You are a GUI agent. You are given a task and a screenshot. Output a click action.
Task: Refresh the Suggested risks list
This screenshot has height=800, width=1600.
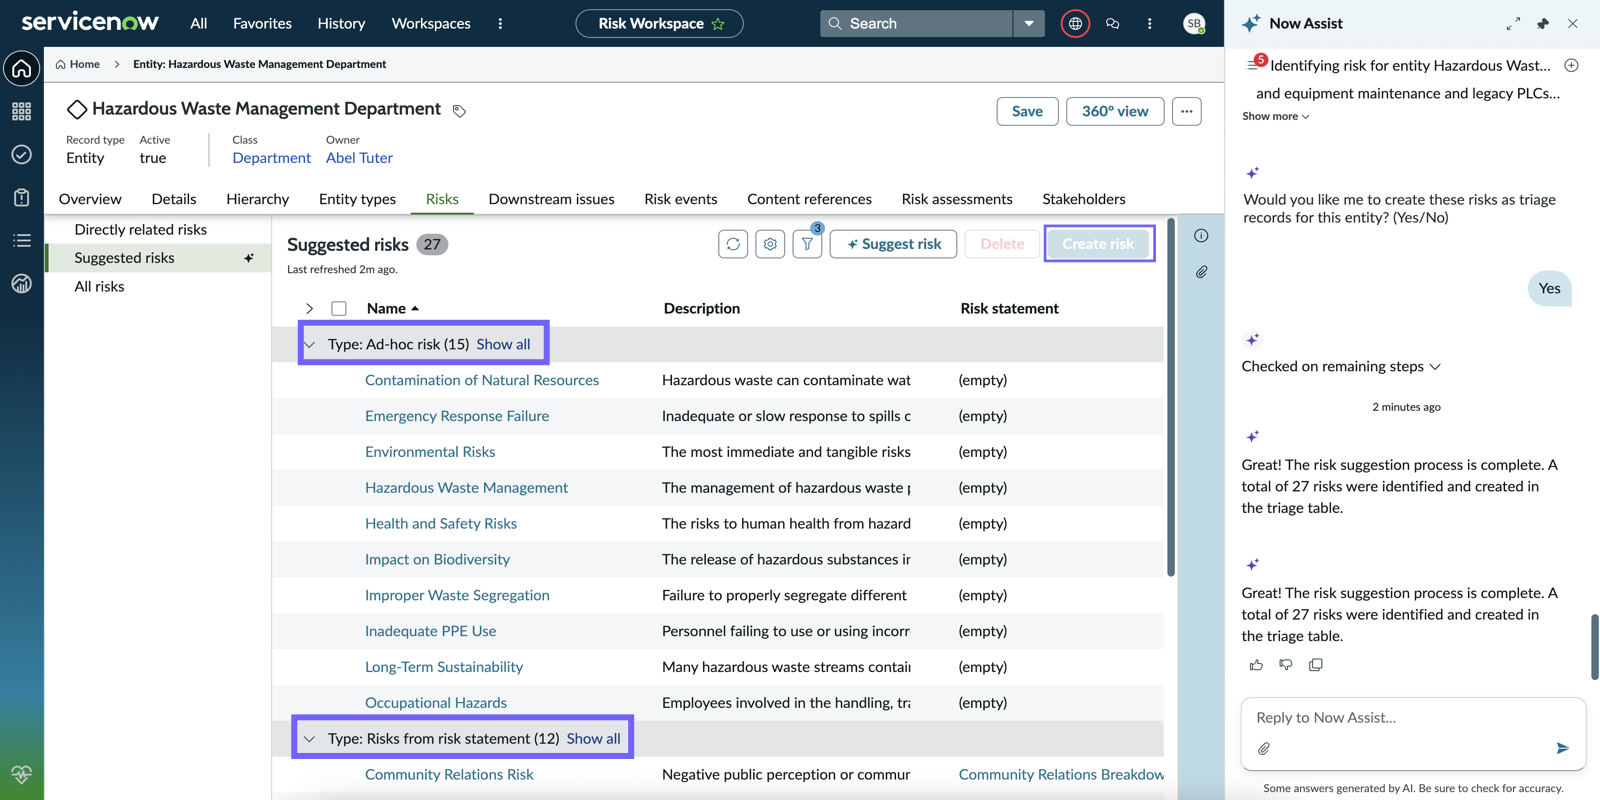click(x=733, y=244)
